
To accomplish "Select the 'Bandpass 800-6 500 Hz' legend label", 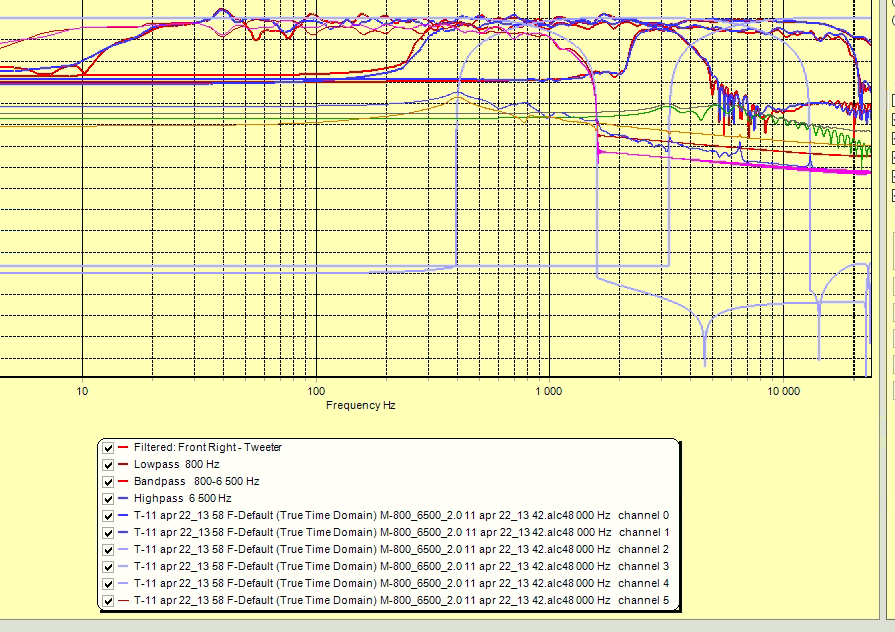I will [x=196, y=481].
